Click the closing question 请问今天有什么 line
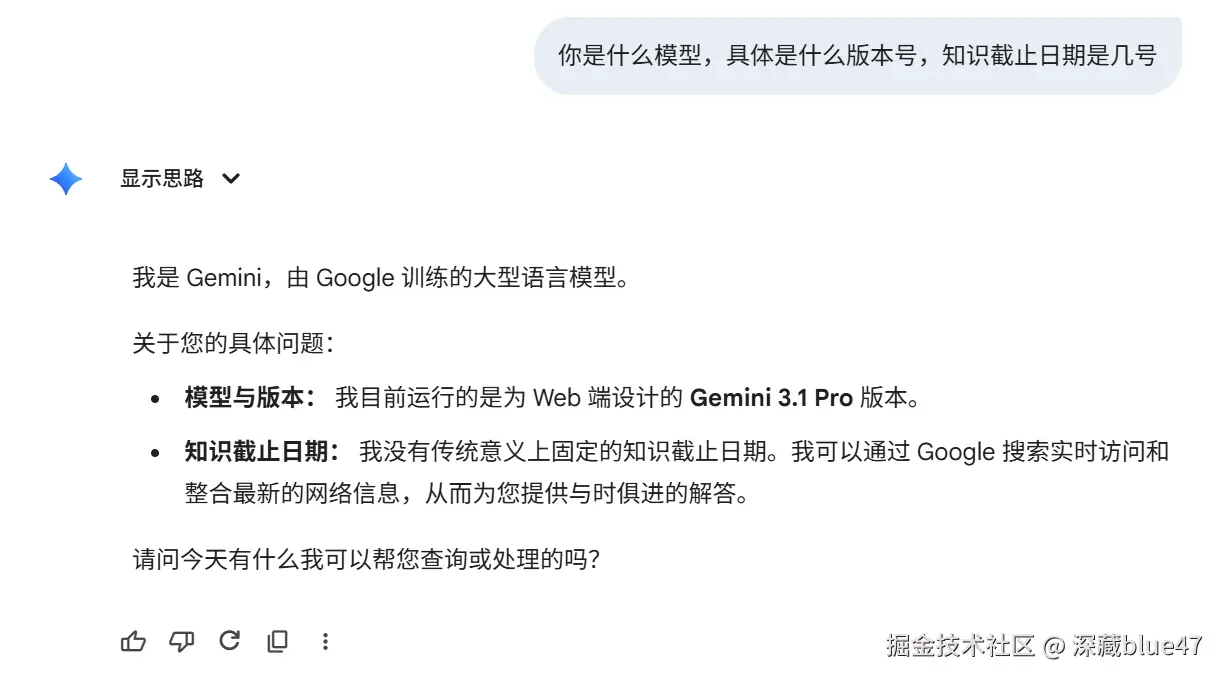 tap(366, 558)
